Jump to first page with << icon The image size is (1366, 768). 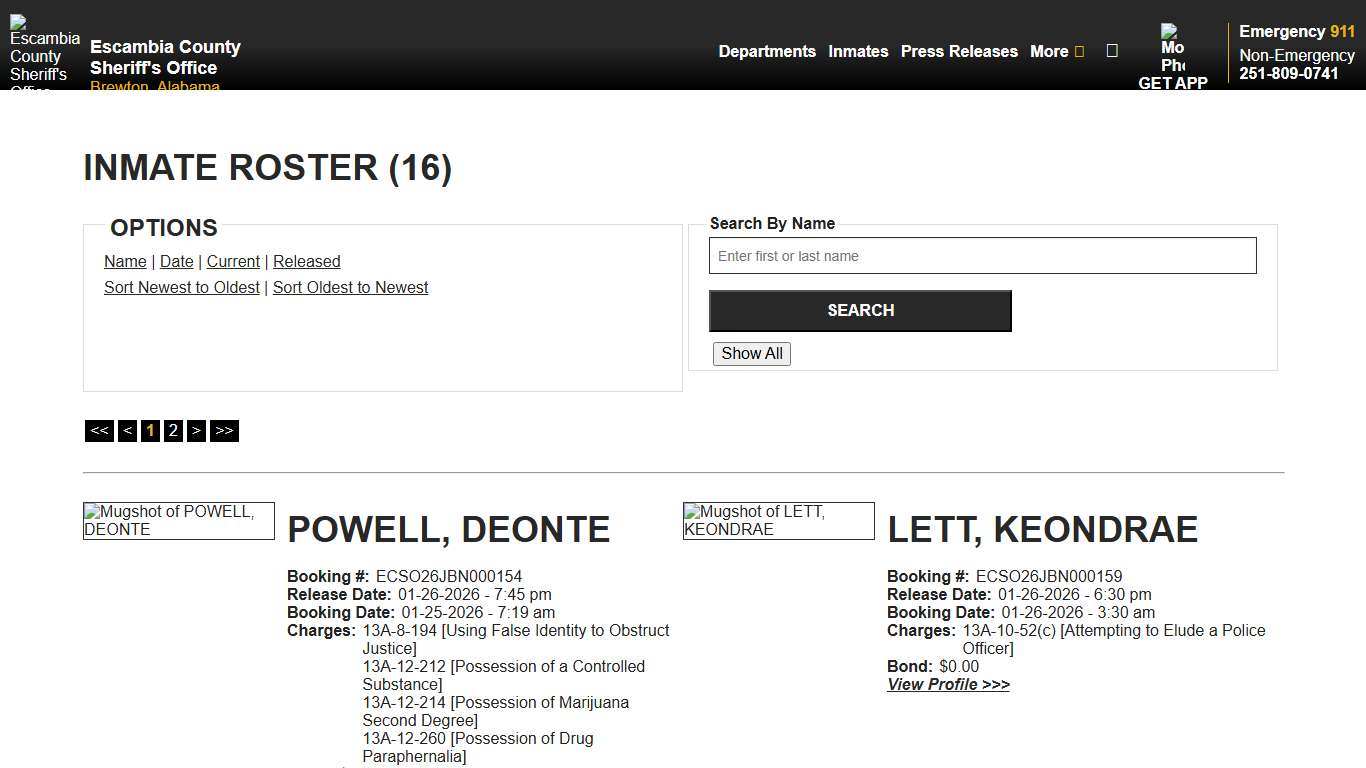tap(99, 430)
